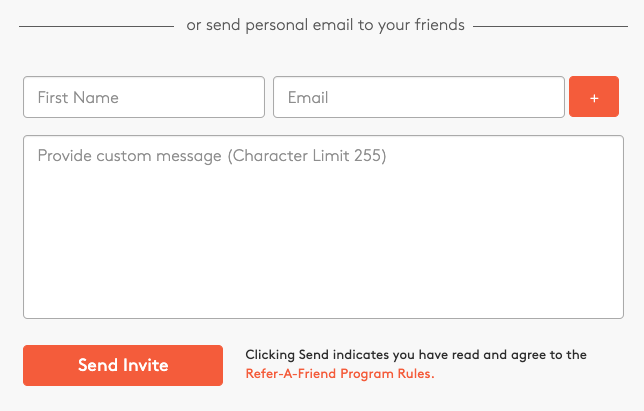The width and height of the screenshot is (644, 411).
Task: Click 'Send Invite' below the message box
Action: pos(123,365)
